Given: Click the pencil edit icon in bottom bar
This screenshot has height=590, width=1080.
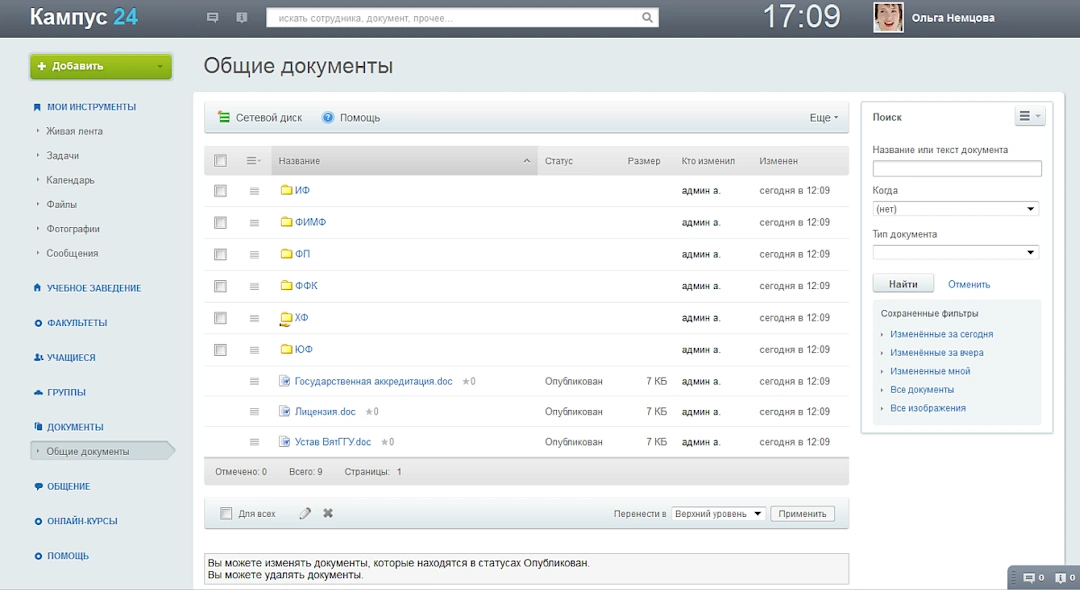Looking at the screenshot, I should 305,512.
